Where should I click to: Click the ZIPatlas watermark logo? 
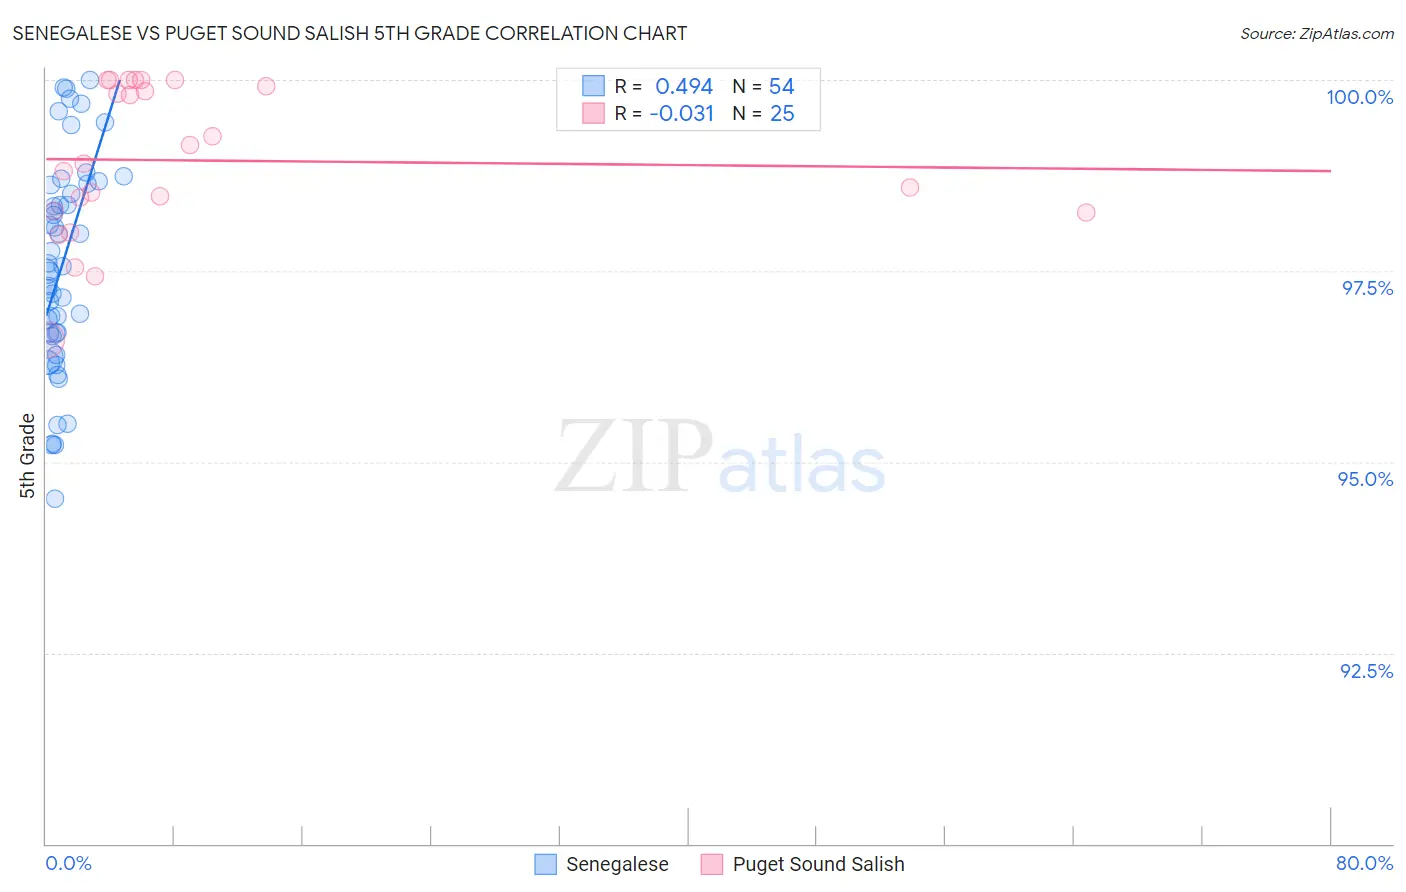[720, 457]
